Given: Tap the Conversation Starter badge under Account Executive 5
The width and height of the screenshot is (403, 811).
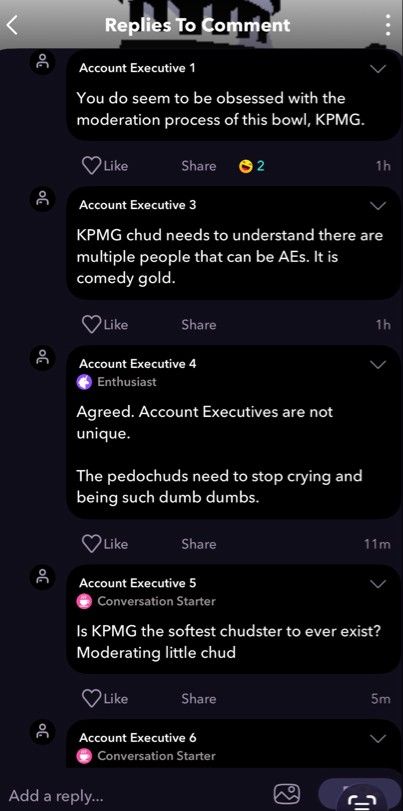Looking at the screenshot, I should (x=146, y=602).
